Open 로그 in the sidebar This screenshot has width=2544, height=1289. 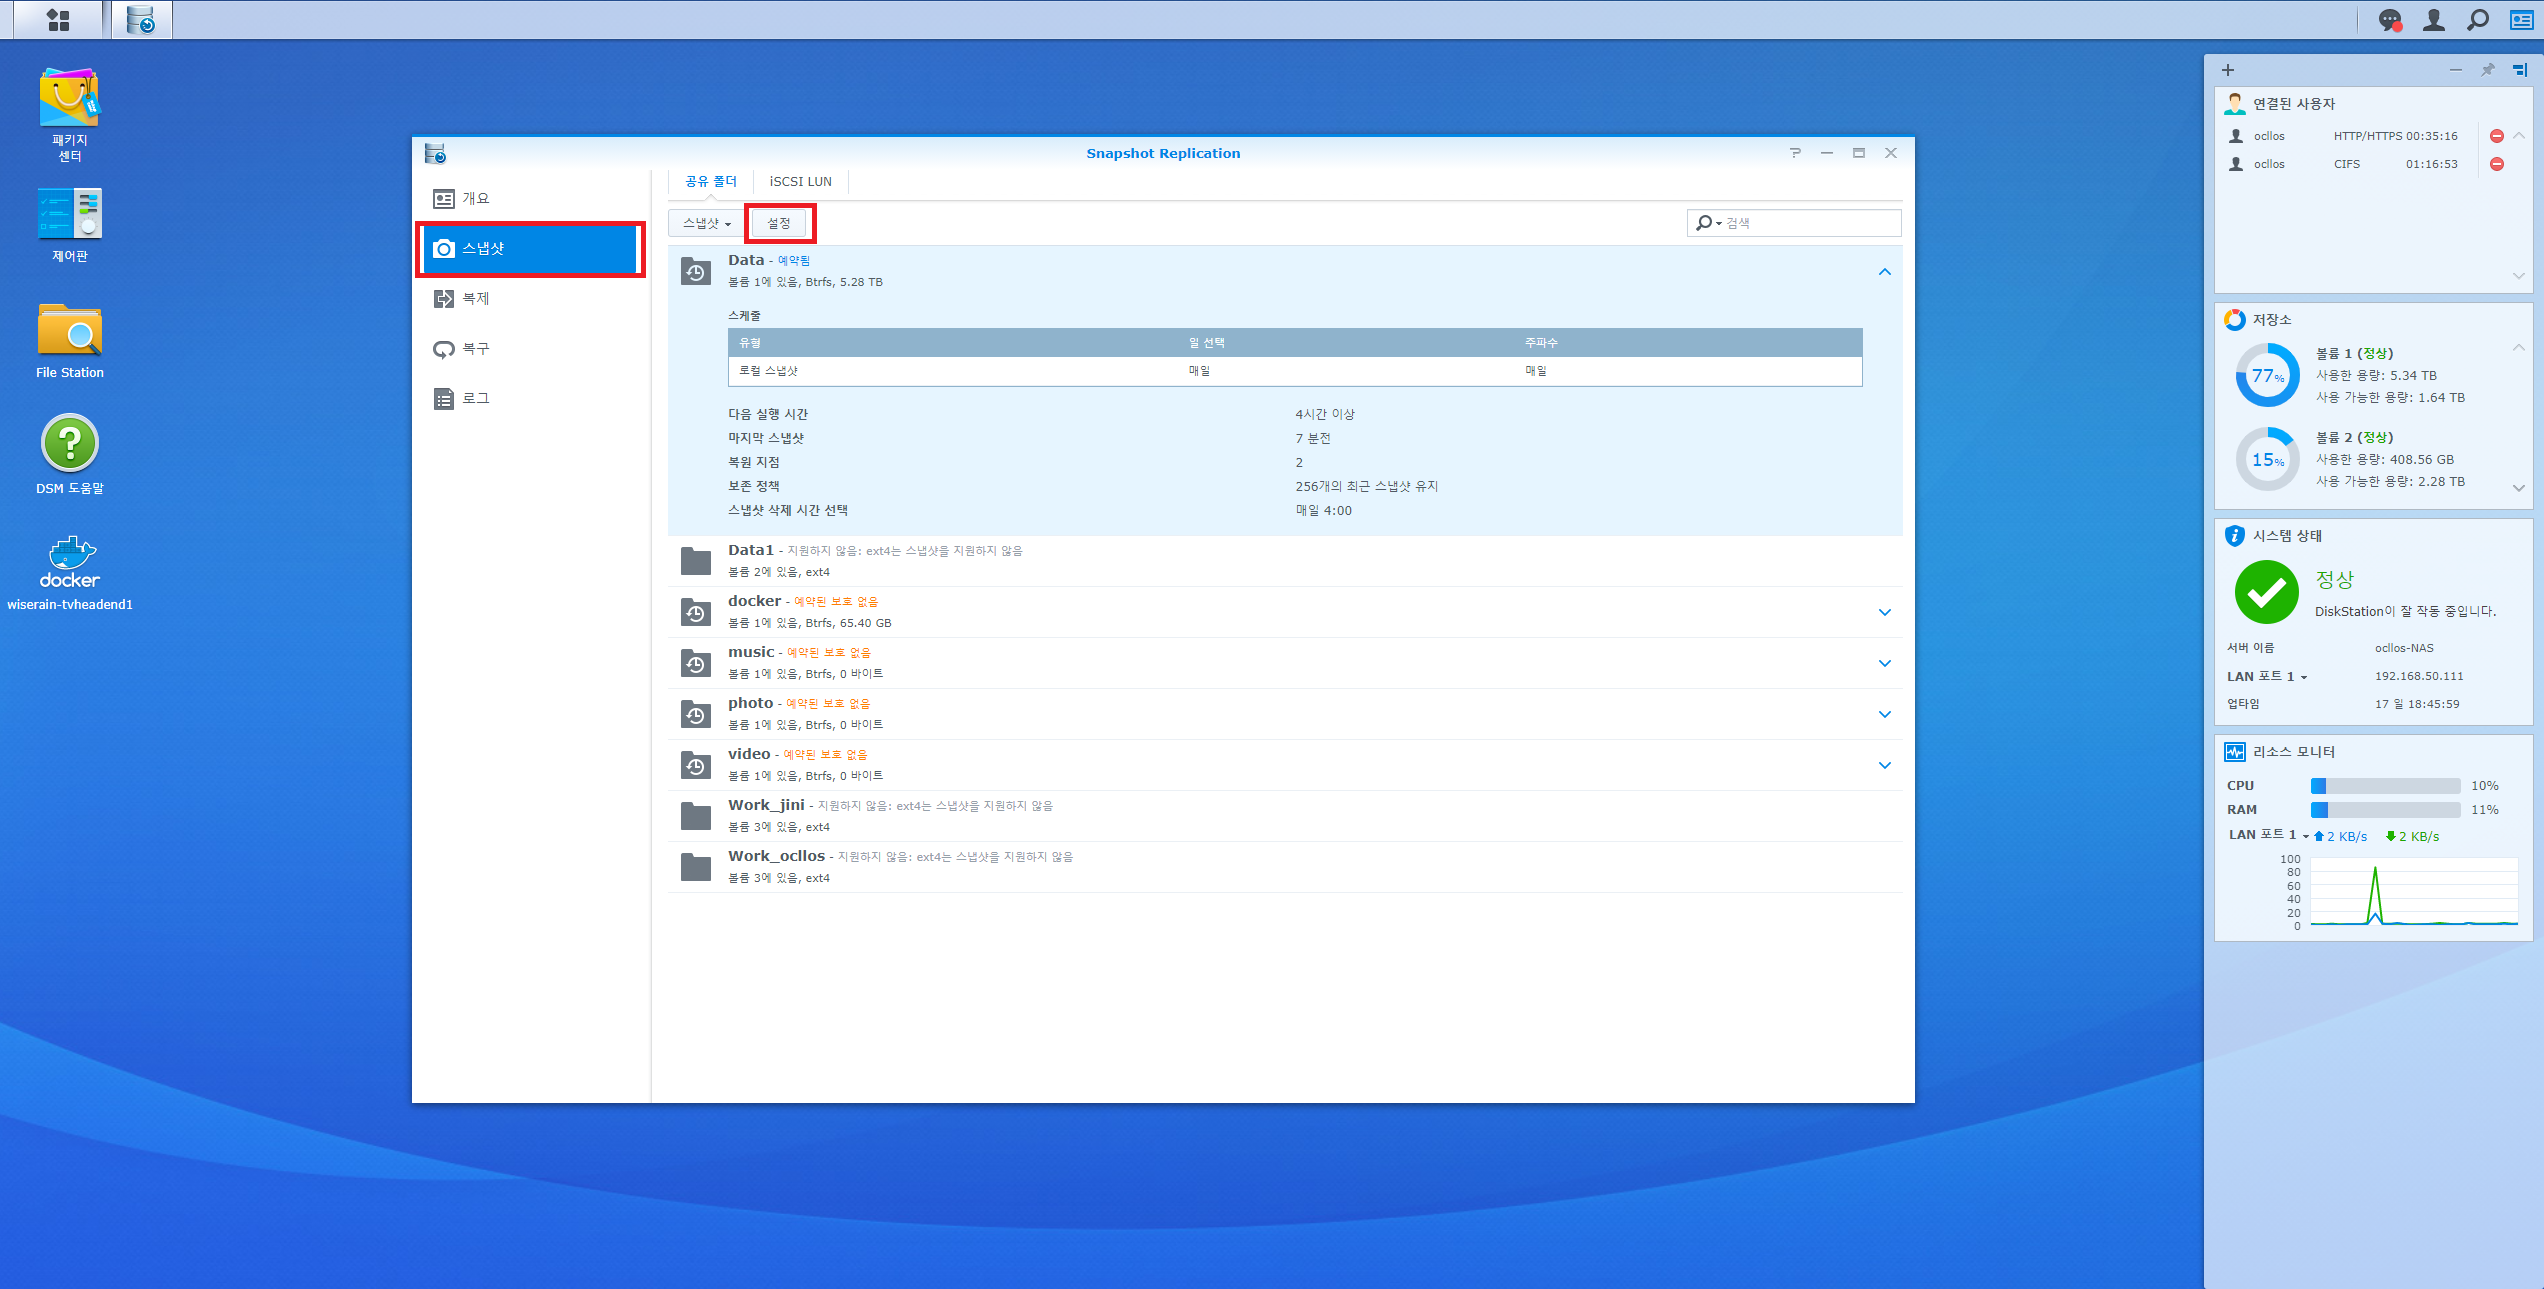(x=475, y=398)
